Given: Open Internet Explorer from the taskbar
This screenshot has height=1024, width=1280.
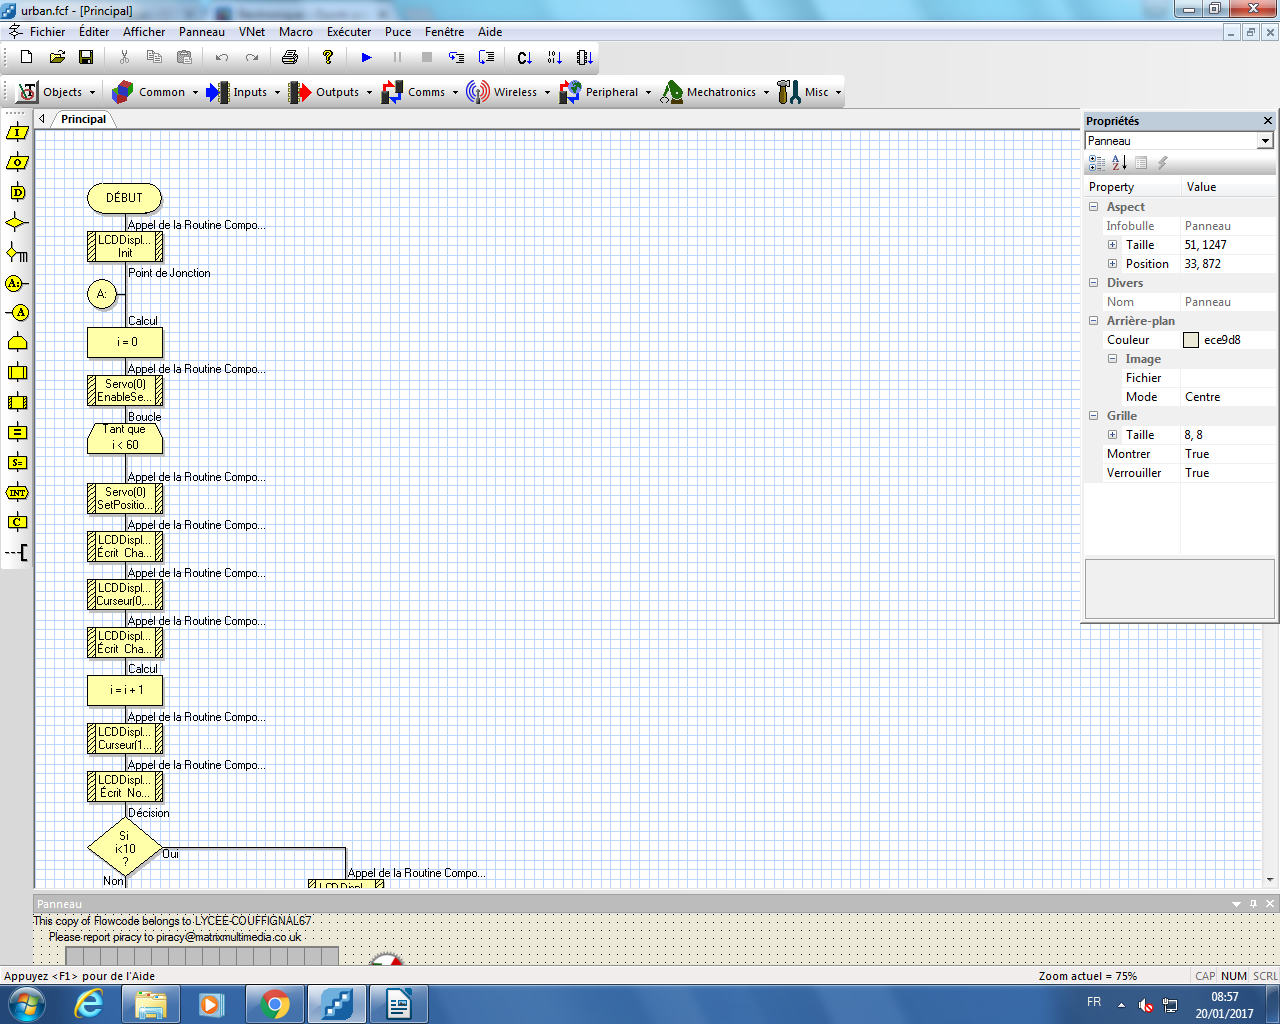Looking at the screenshot, I should coord(89,1003).
